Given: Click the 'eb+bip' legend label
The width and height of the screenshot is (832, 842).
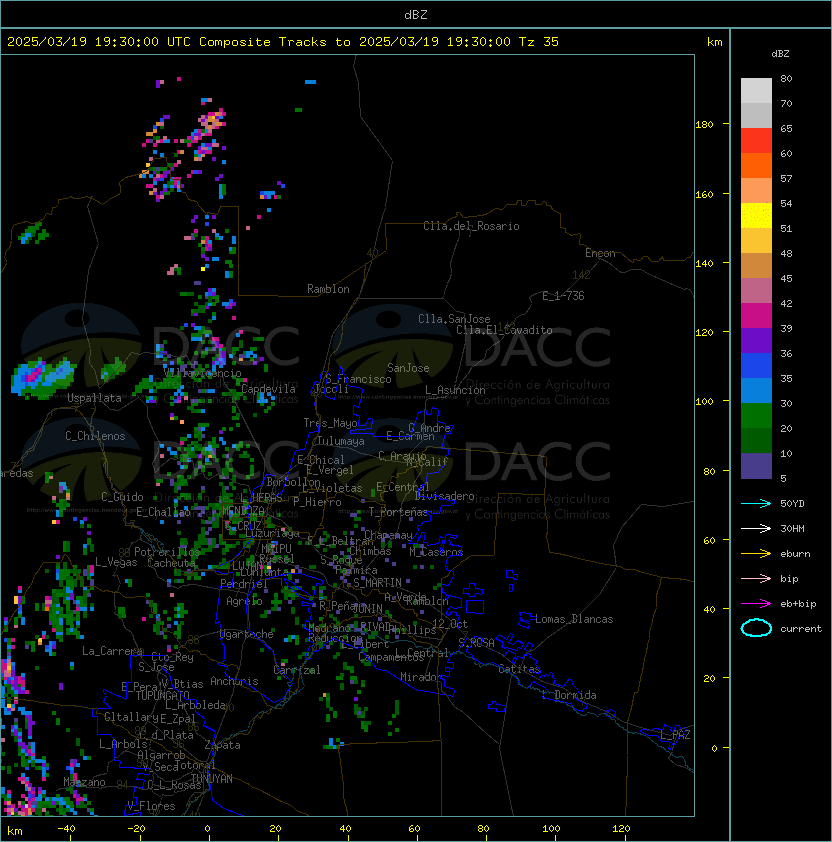Looking at the screenshot, I should click(x=798, y=604).
